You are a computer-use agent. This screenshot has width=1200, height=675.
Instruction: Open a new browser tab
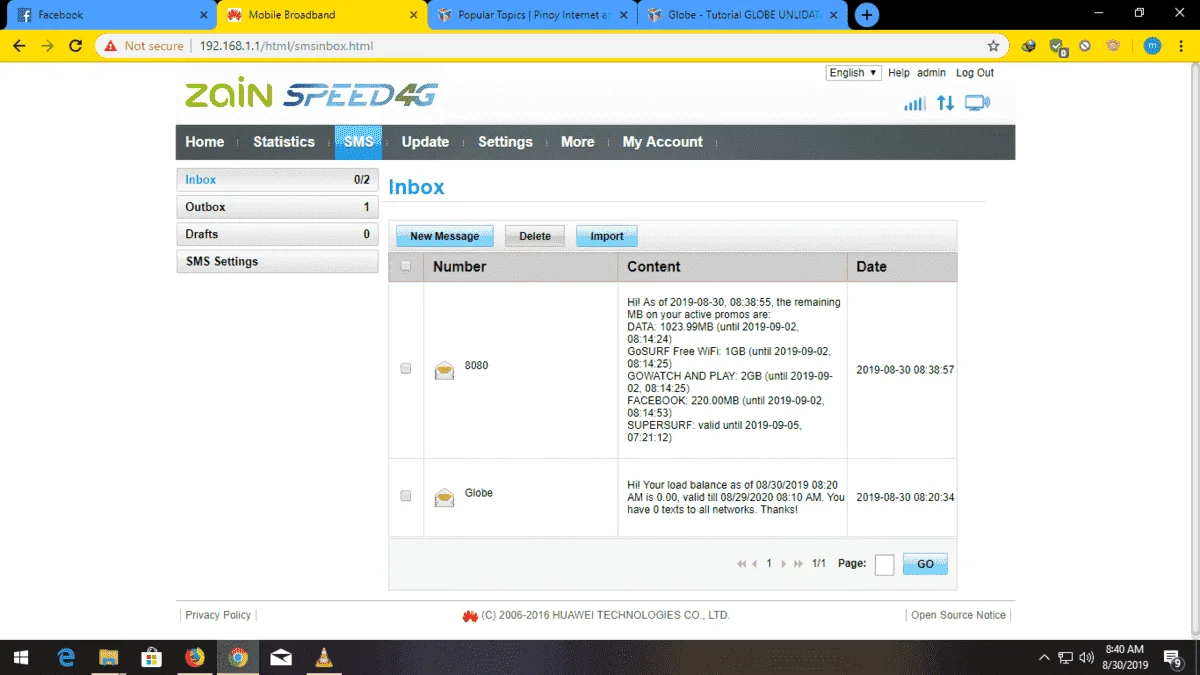click(867, 15)
